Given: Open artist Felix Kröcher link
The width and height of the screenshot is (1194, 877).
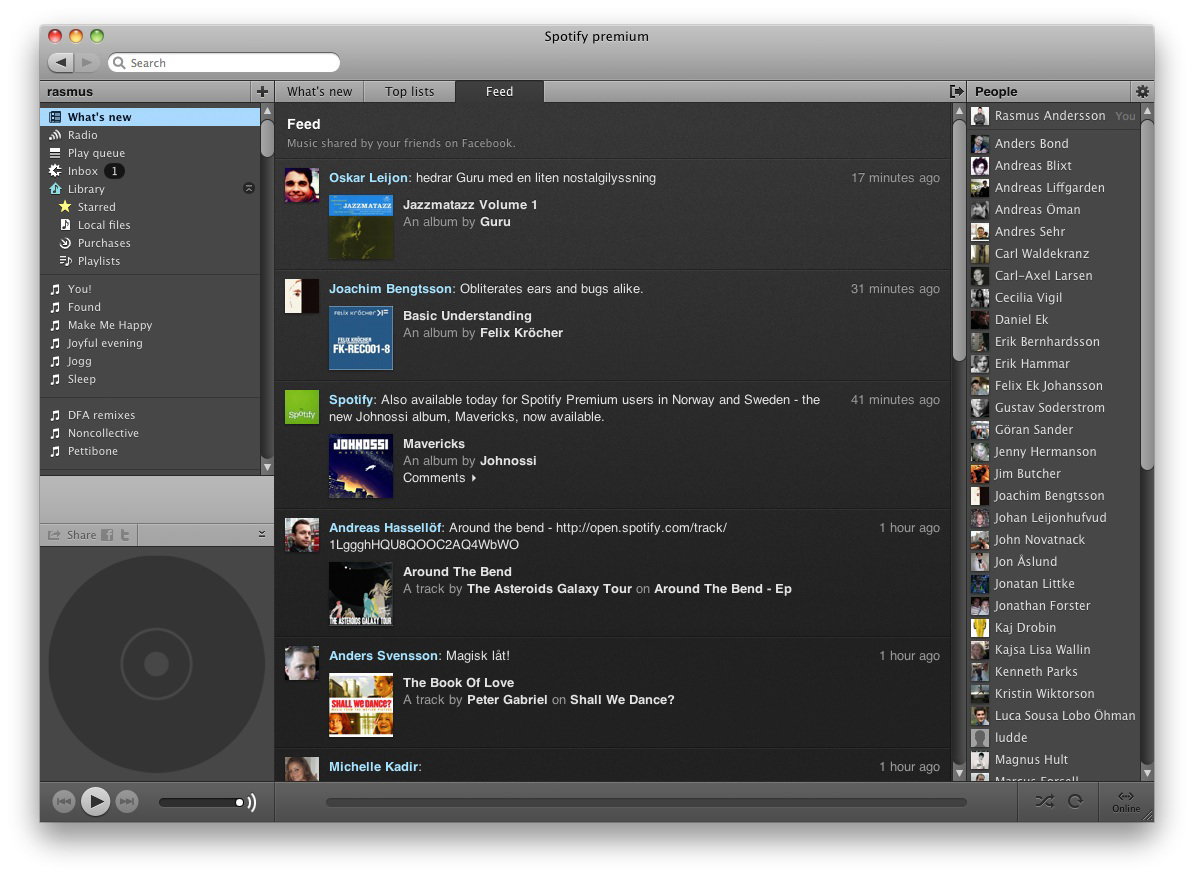Looking at the screenshot, I should (x=522, y=333).
